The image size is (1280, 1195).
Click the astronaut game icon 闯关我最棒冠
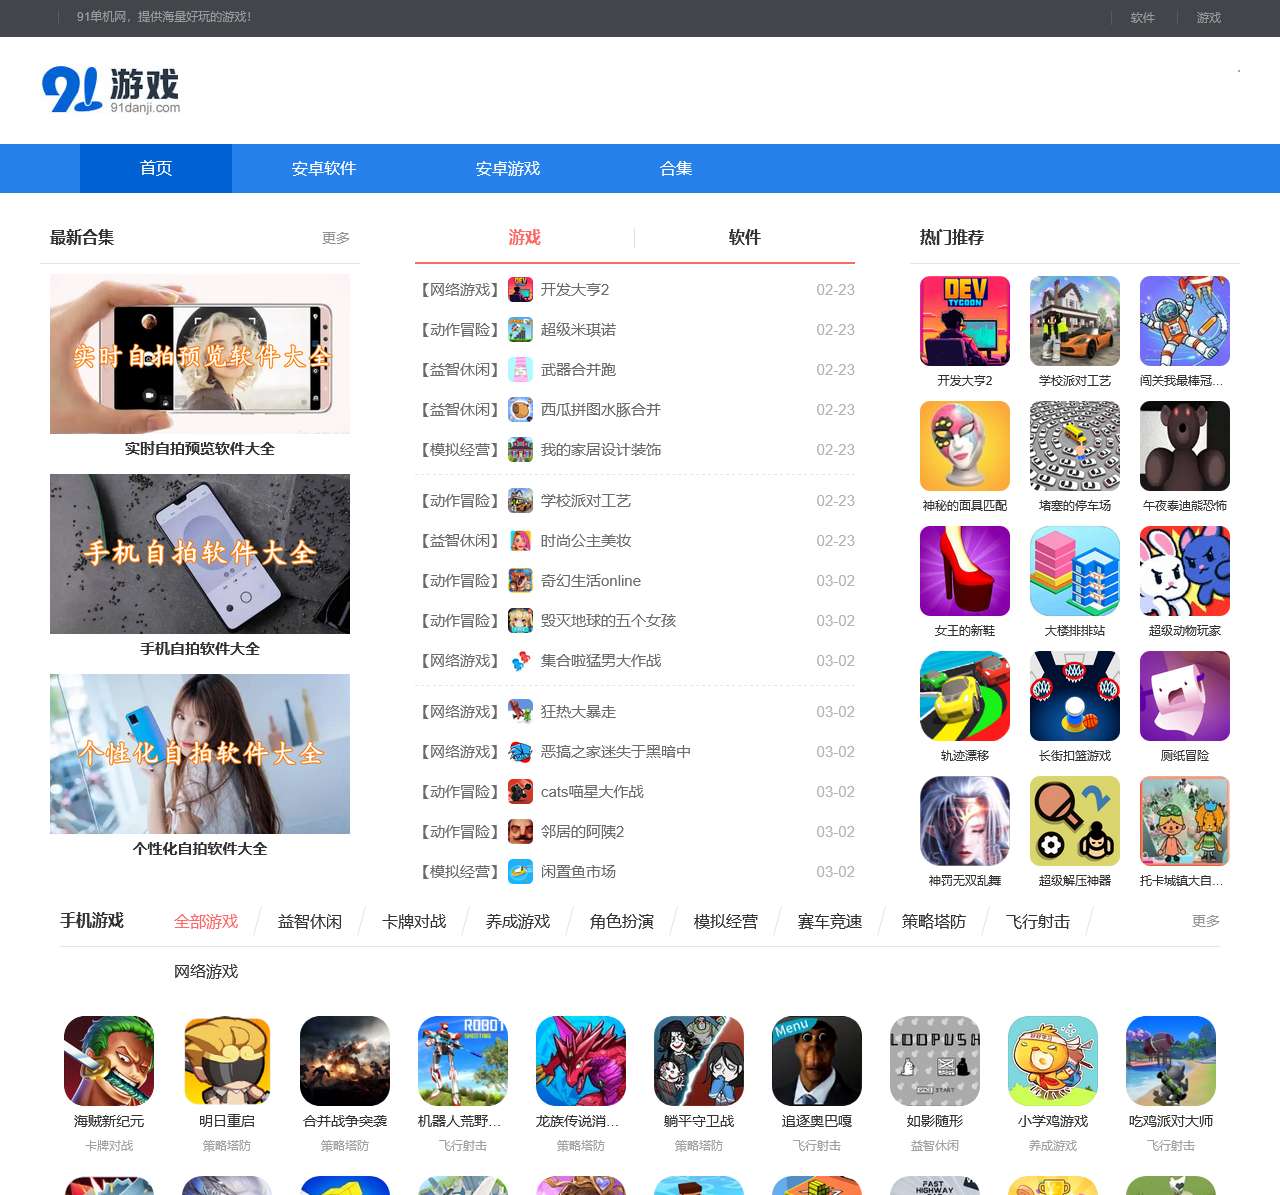point(1185,321)
